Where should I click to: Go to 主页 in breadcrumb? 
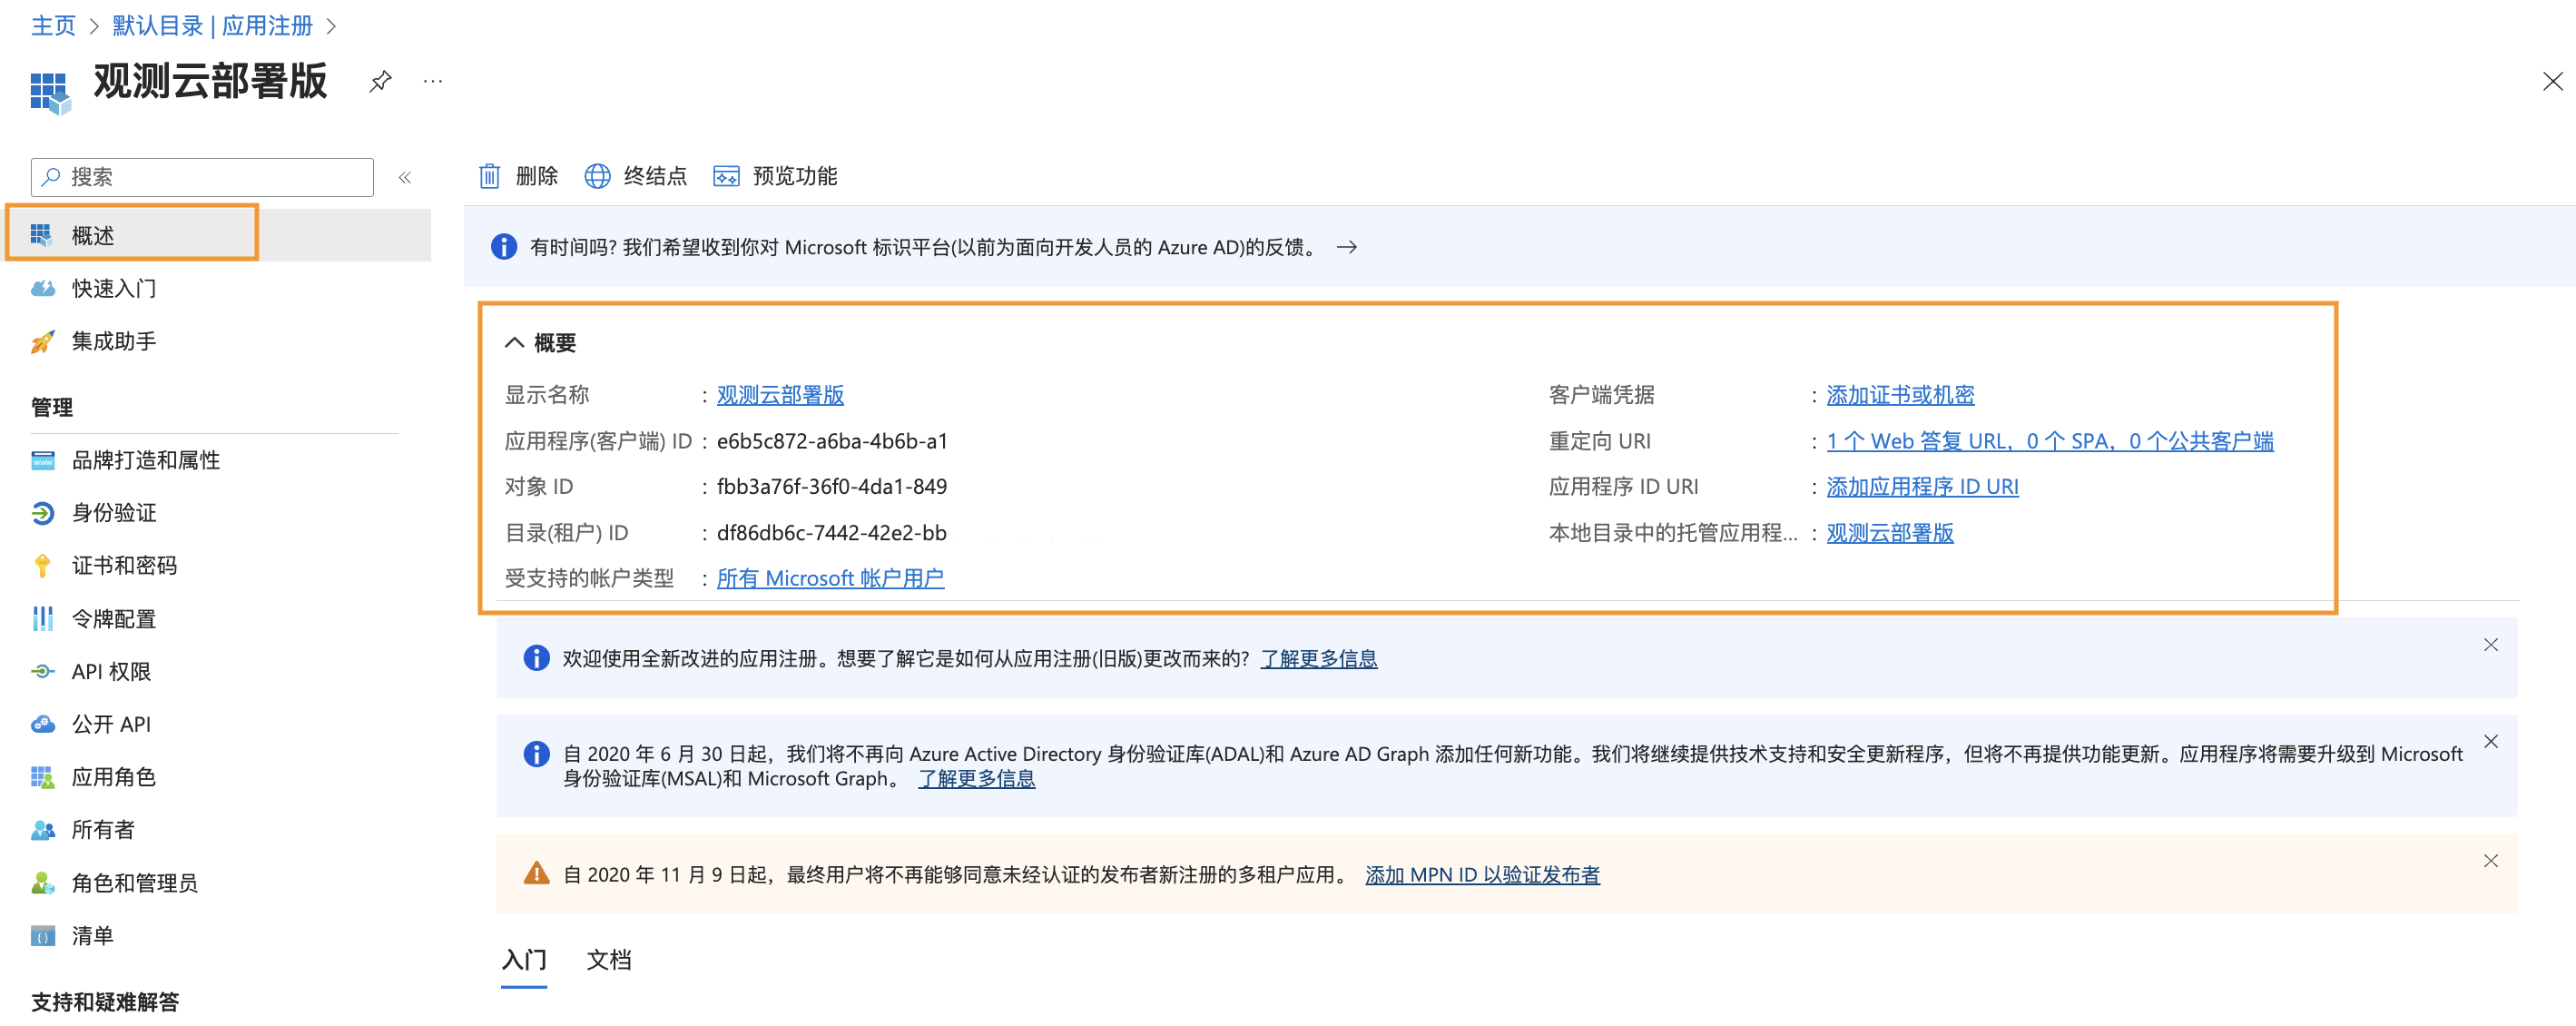(x=53, y=25)
